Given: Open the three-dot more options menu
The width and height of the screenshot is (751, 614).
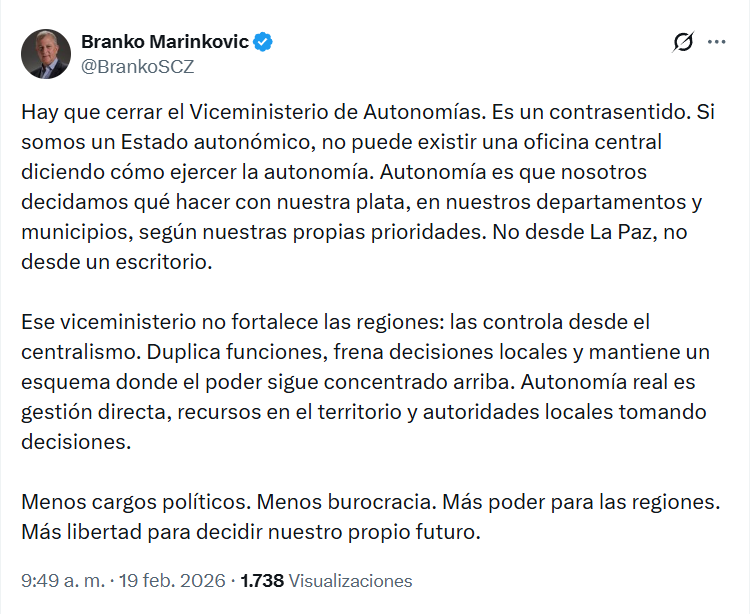Looking at the screenshot, I should pyautogui.click(x=717, y=42).
